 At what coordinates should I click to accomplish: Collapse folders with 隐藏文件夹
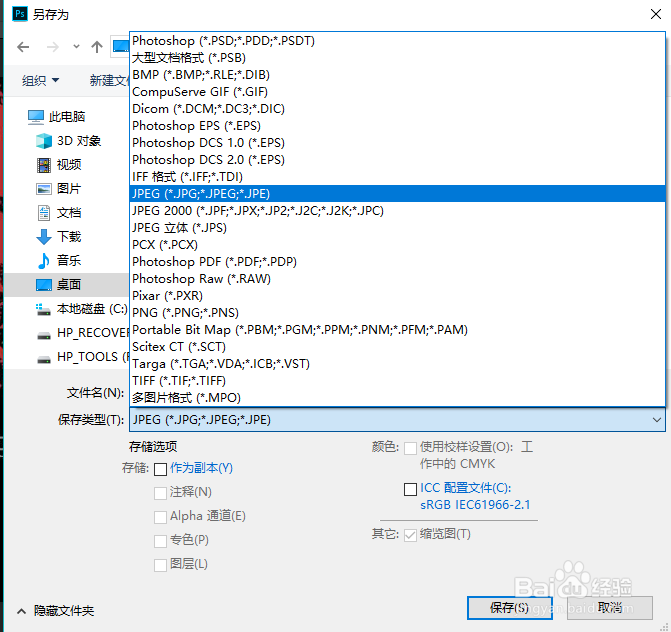click(56, 611)
